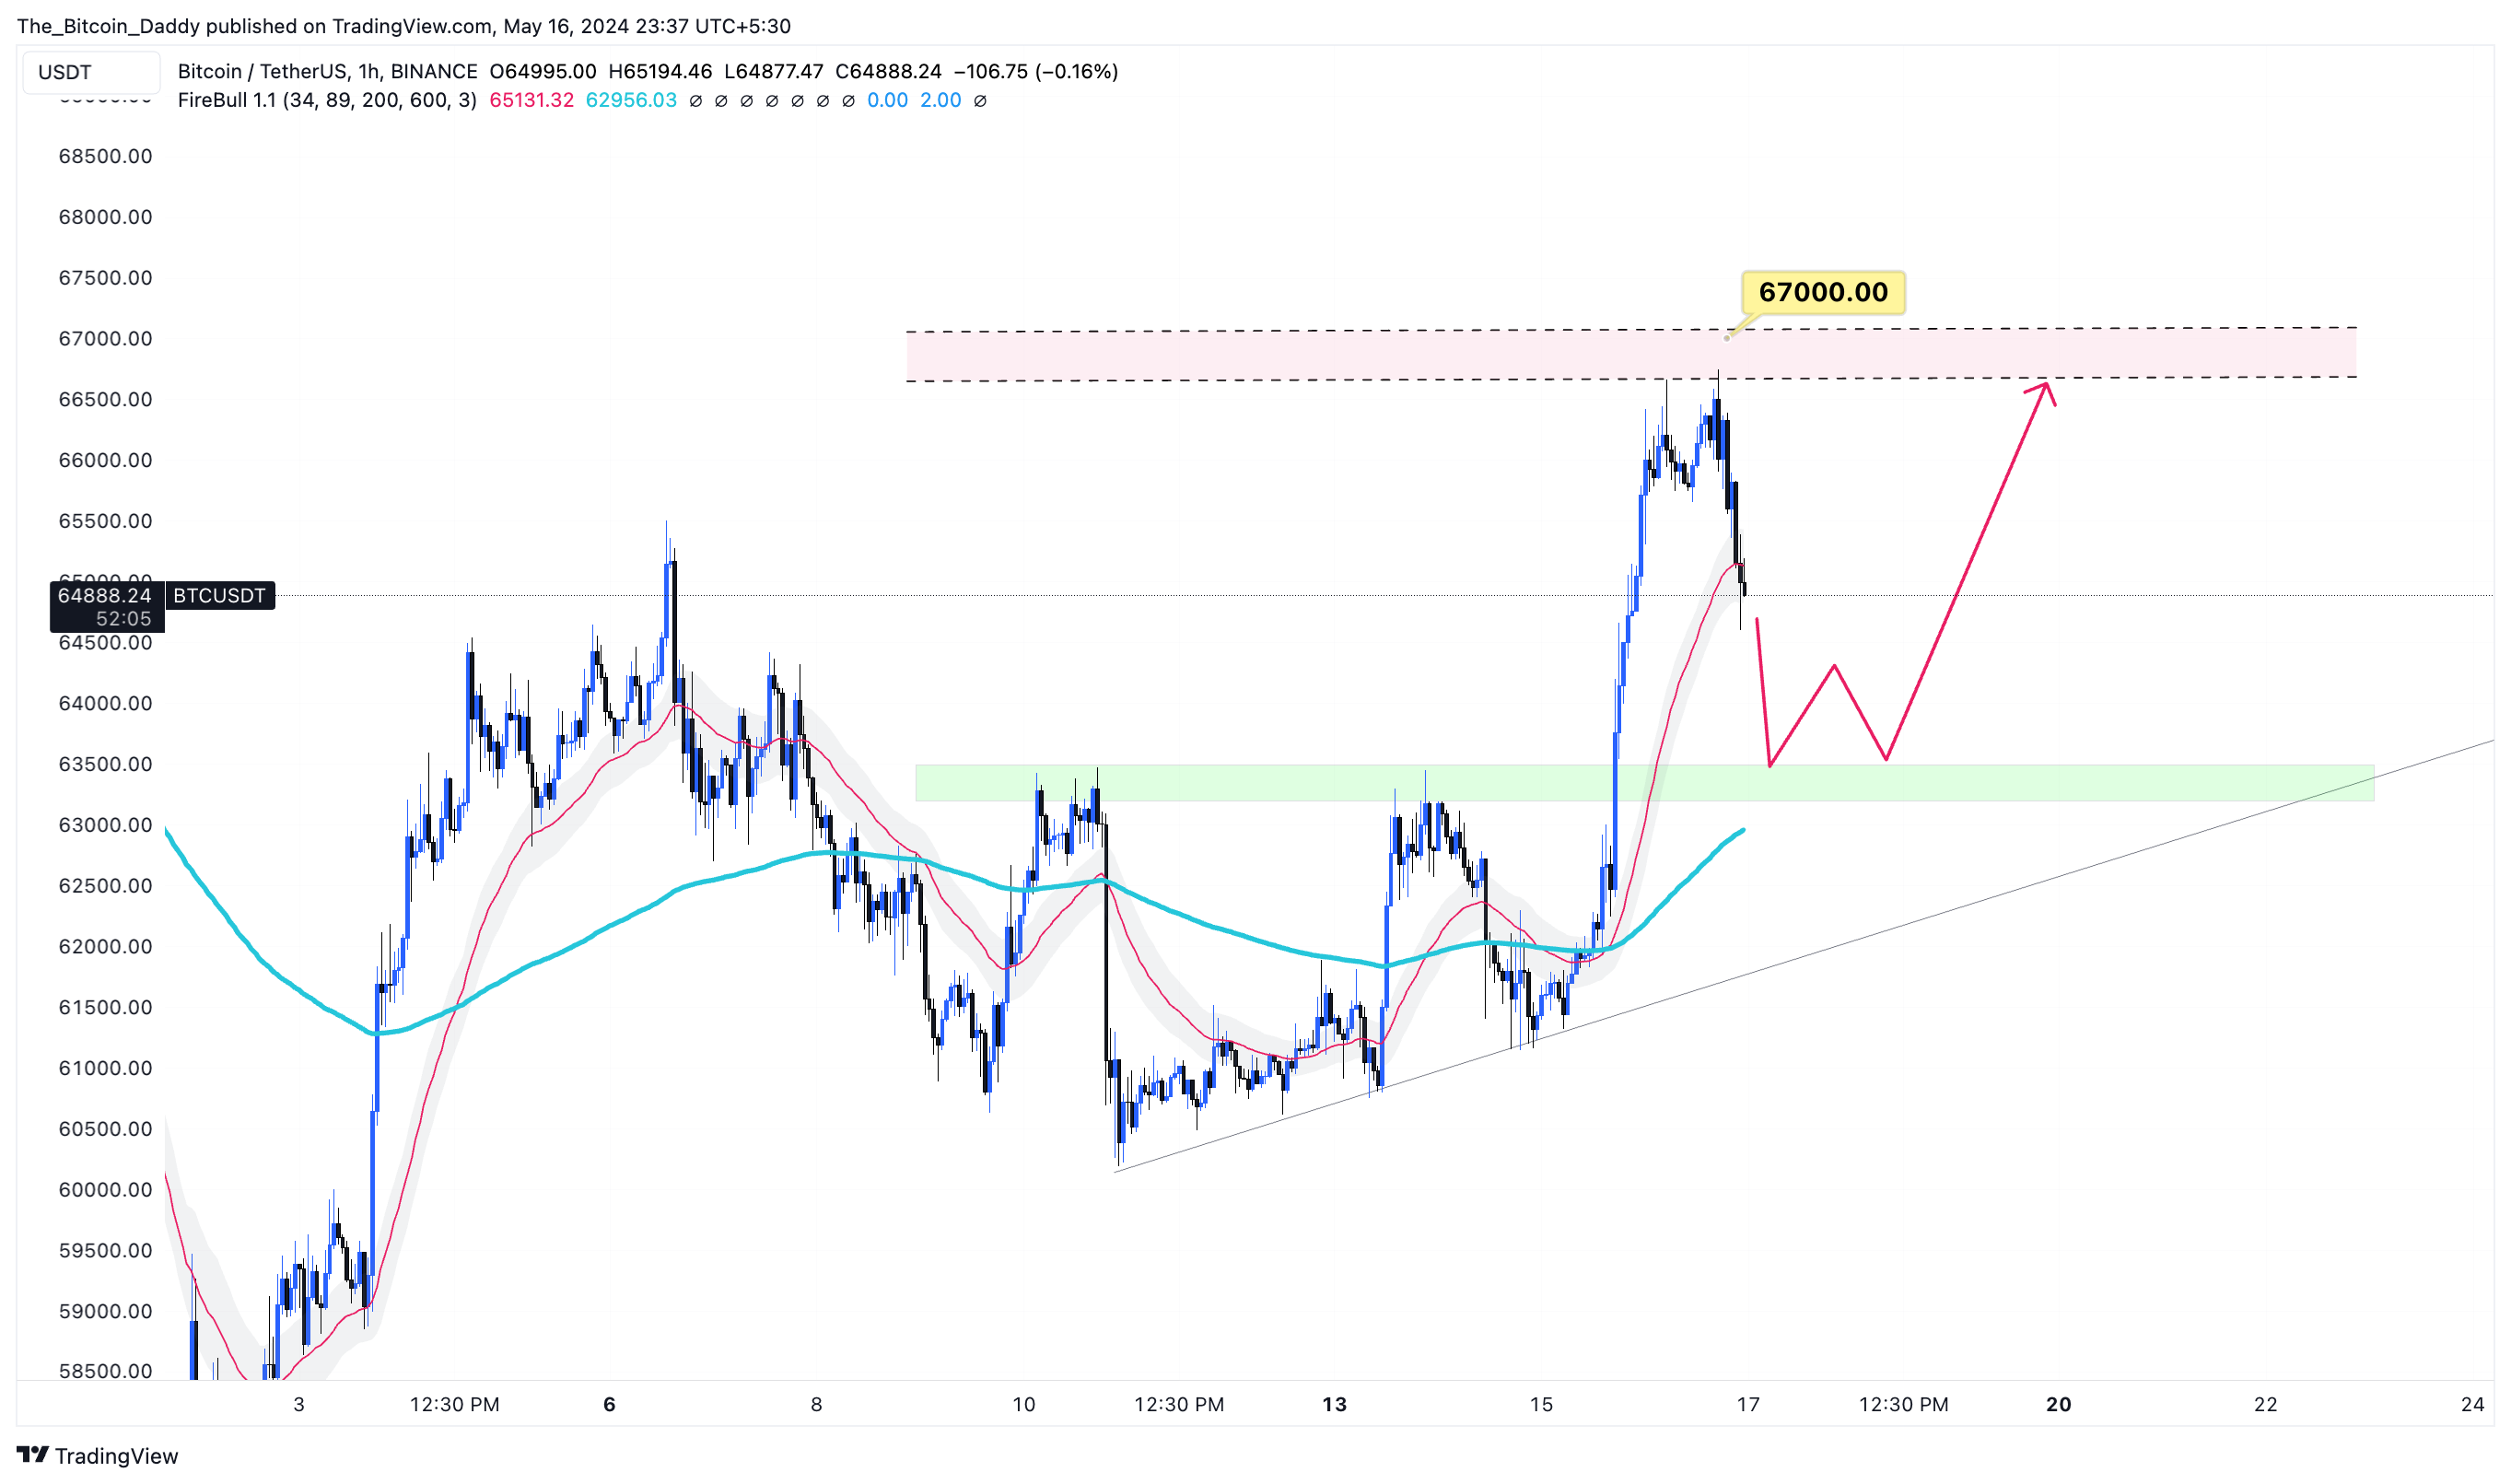Click the 60000.00 price axis label
Screen dimensions: 2511x1484
105,1189
